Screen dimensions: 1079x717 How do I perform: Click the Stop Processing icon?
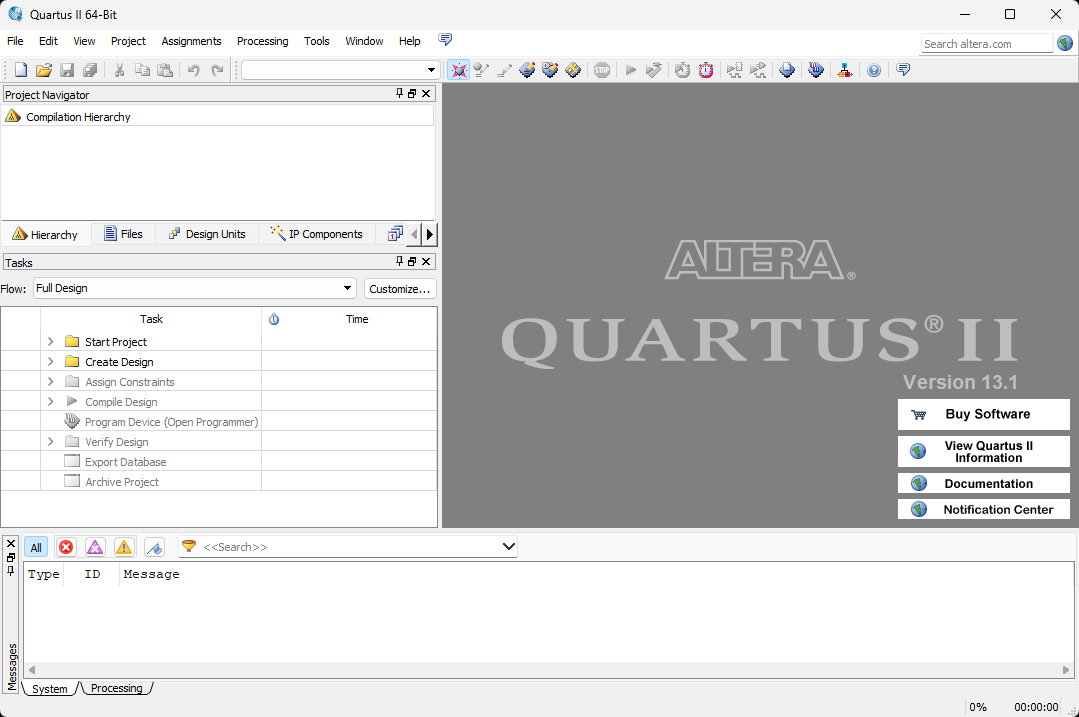click(x=602, y=70)
